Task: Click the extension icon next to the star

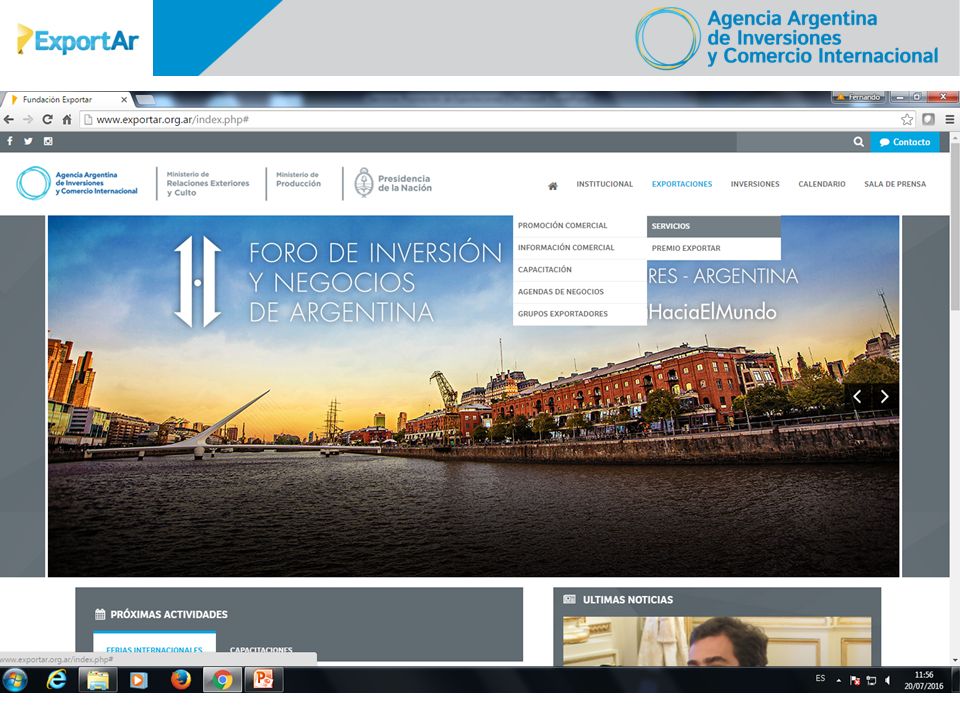Action: click(x=928, y=119)
